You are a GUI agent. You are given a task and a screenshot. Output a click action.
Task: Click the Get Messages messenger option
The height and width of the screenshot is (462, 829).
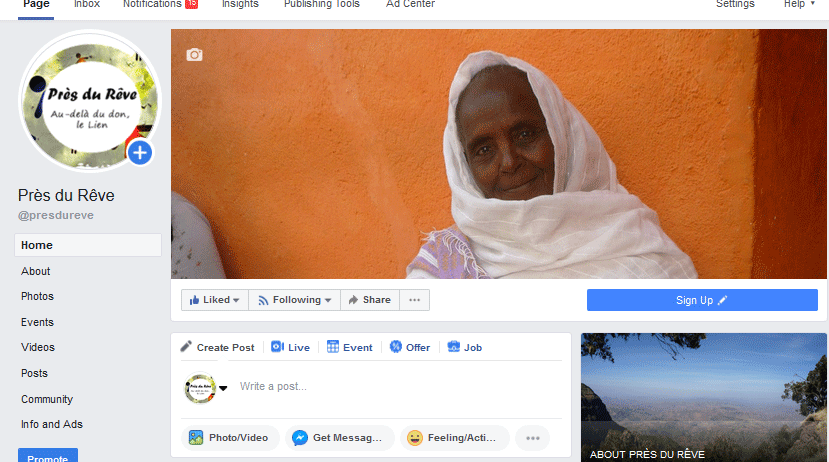339,438
